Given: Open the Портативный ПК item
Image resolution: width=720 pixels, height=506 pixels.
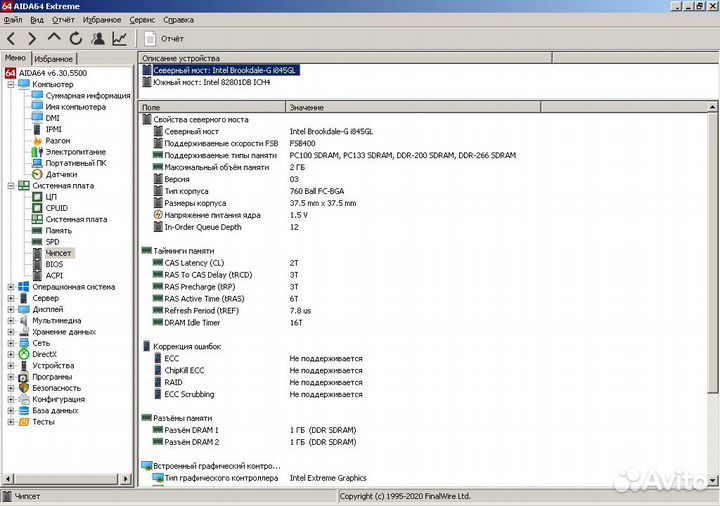Looking at the screenshot, I should point(75,163).
